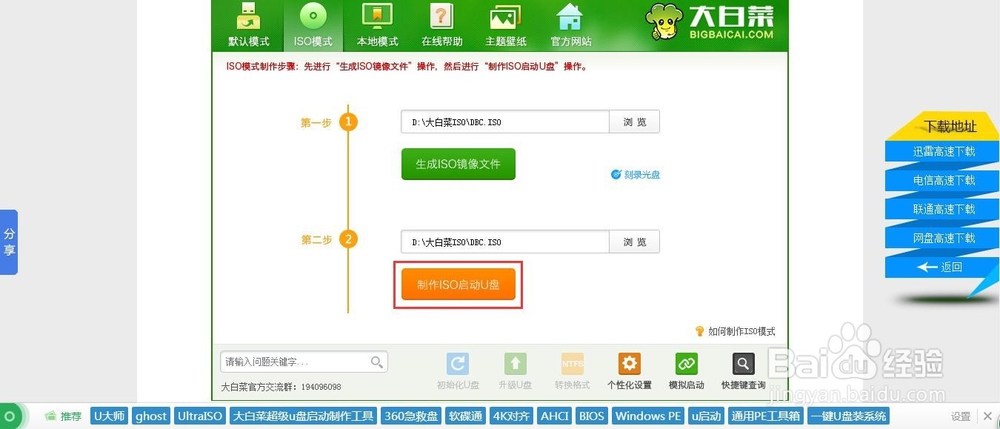The height and width of the screenshot is (429, 1000).
Task: Click the ghost tag
Action: click(151, 416)
